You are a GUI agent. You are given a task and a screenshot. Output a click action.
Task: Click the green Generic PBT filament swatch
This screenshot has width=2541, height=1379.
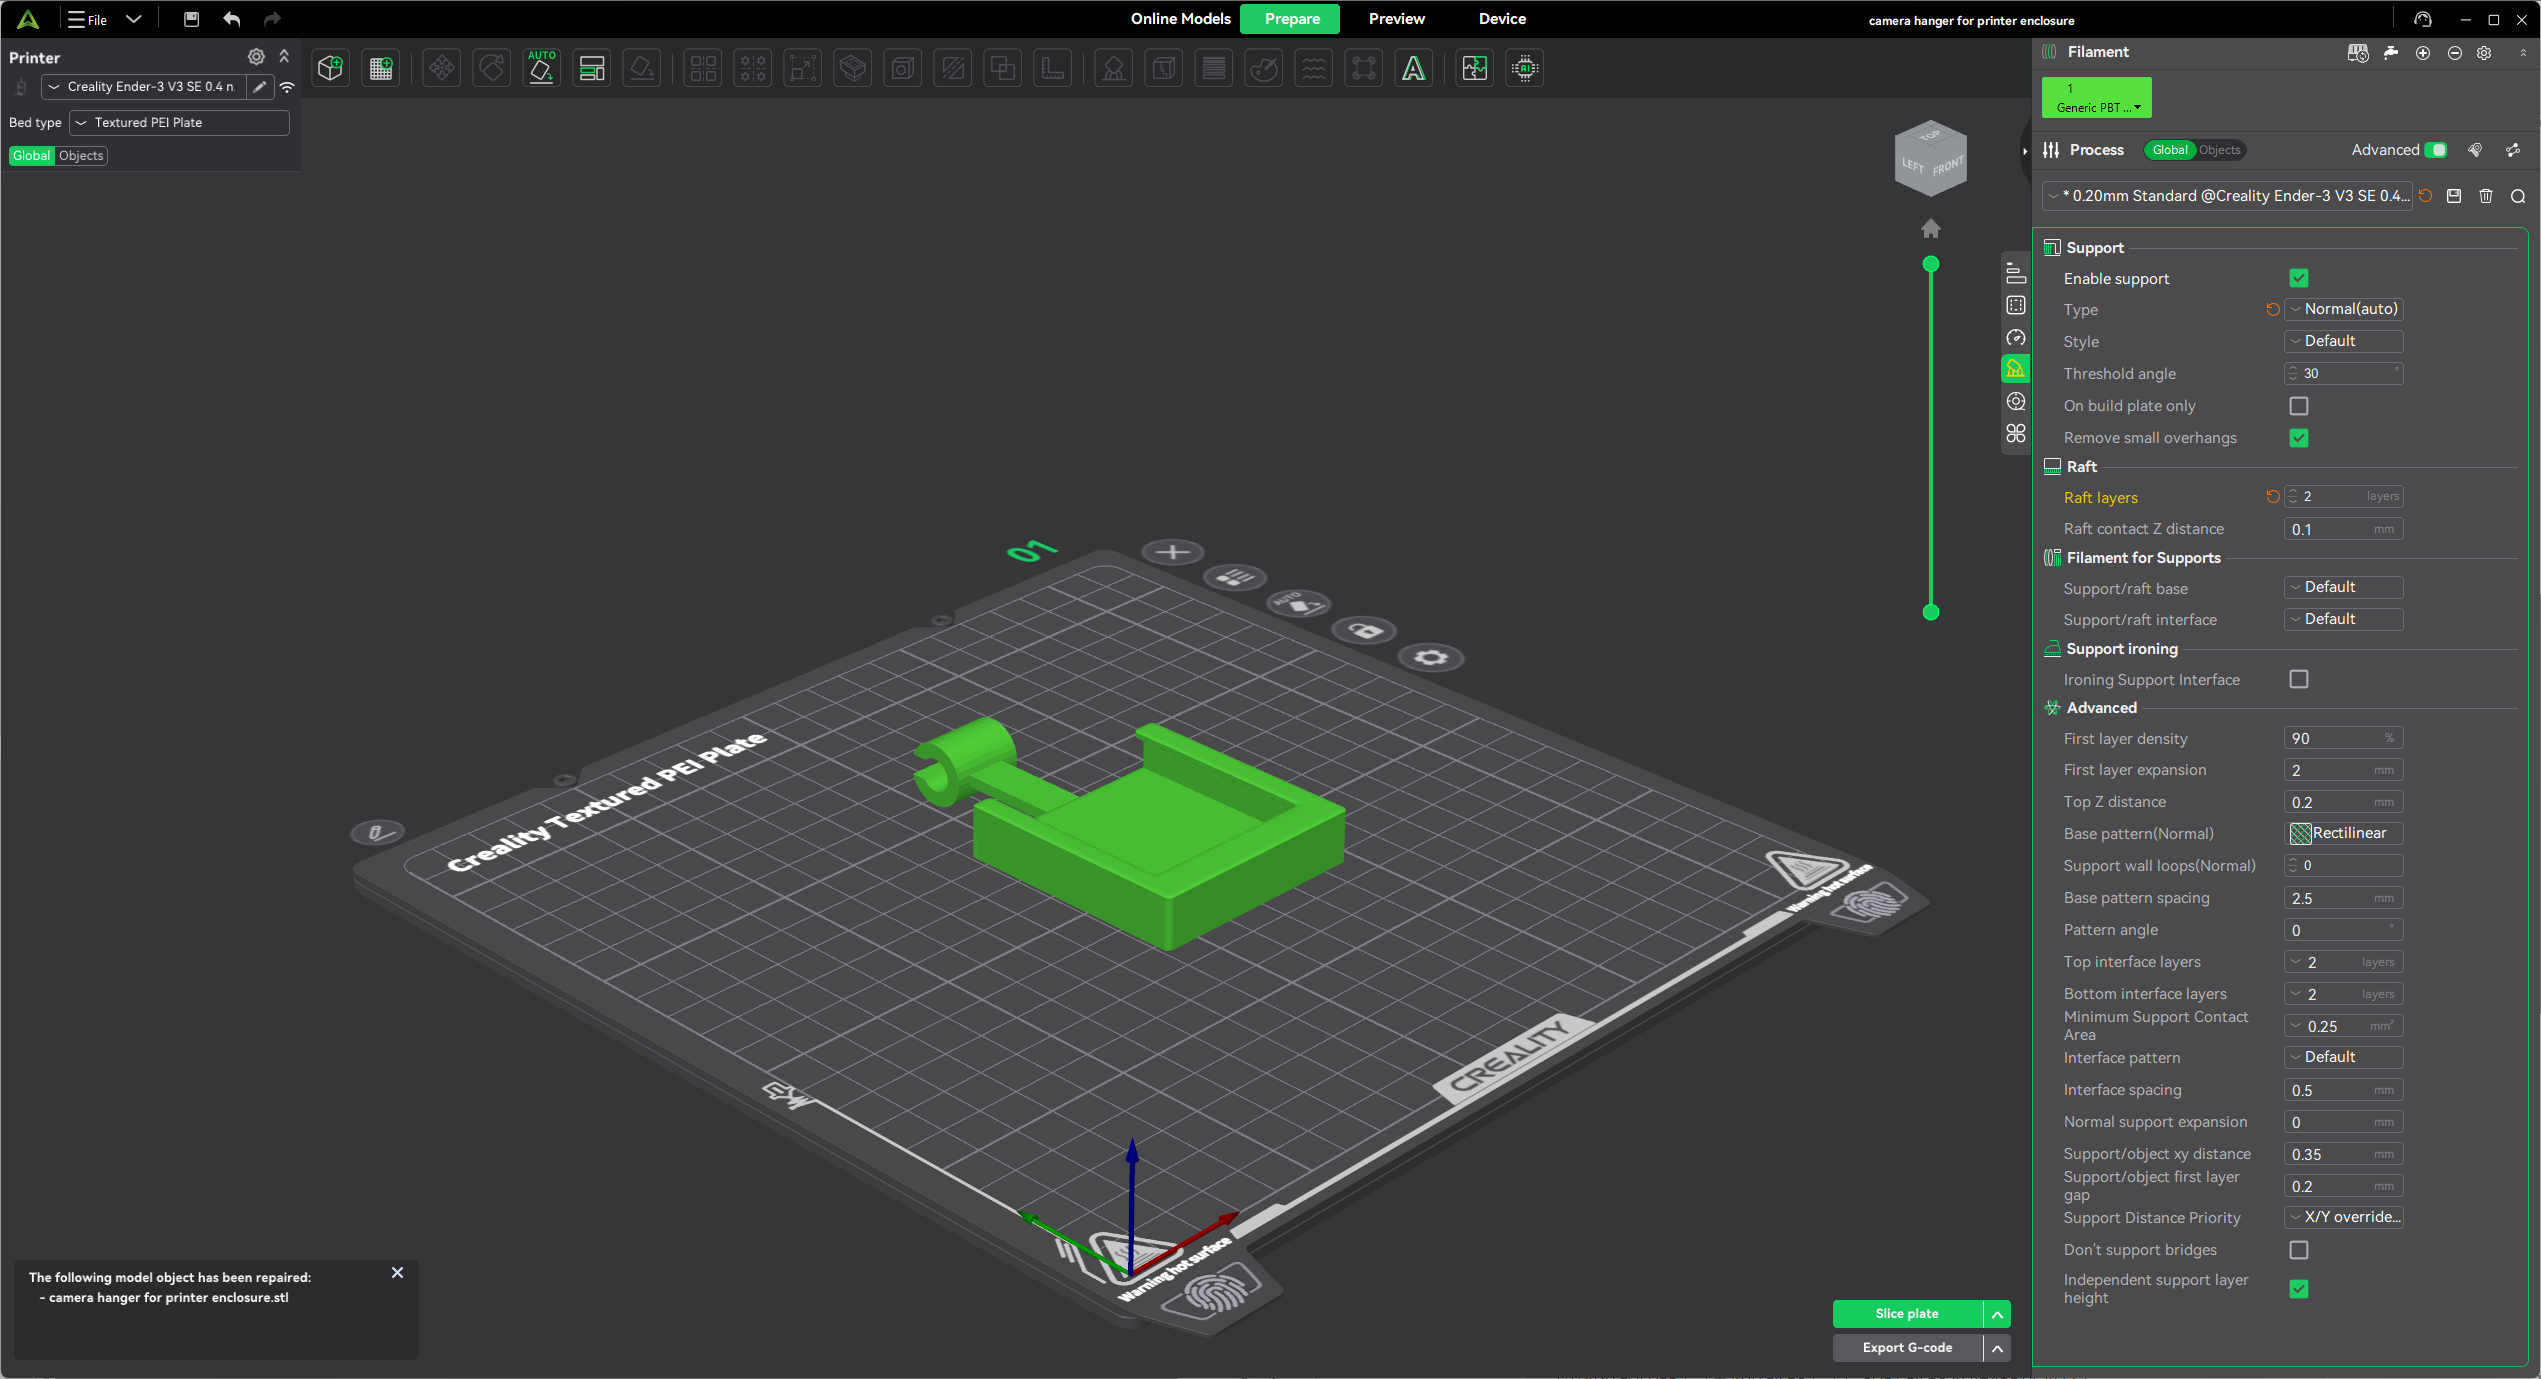[x=2096, y=97]
